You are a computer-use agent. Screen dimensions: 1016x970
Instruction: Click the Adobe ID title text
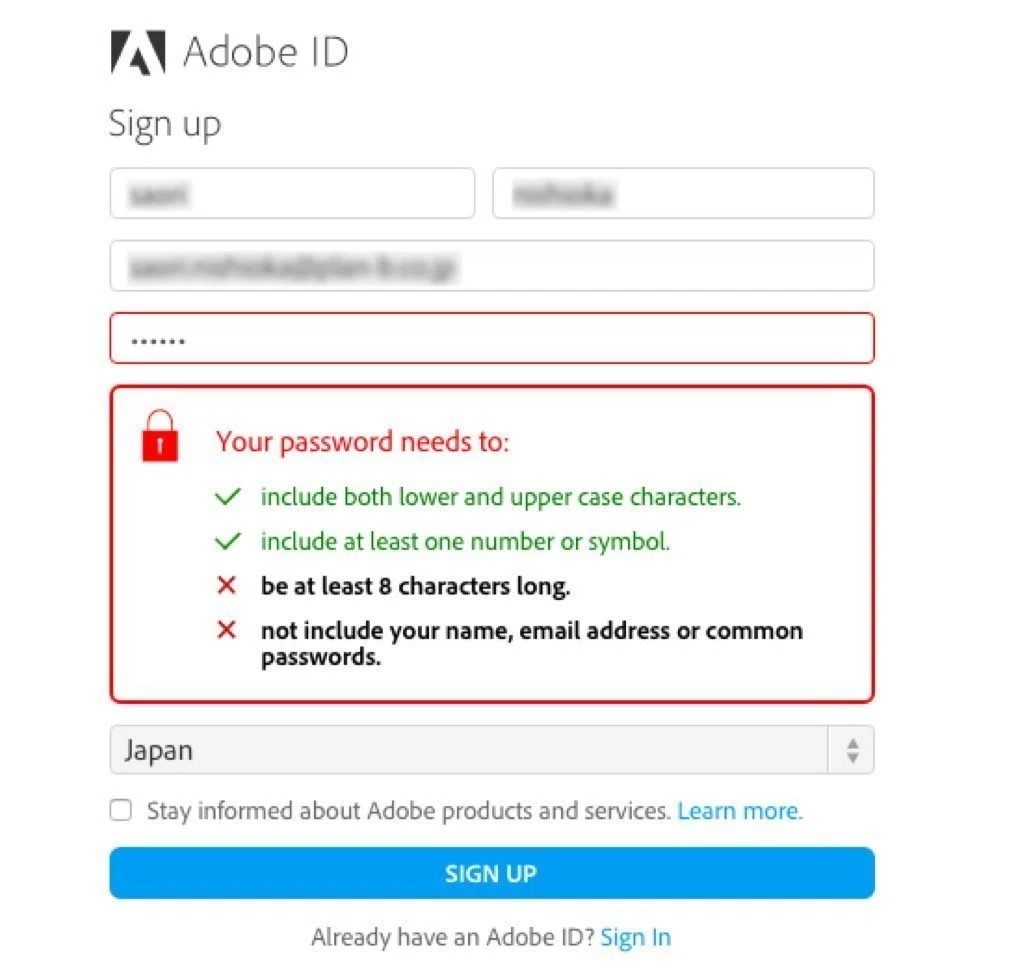pos(266,52)
